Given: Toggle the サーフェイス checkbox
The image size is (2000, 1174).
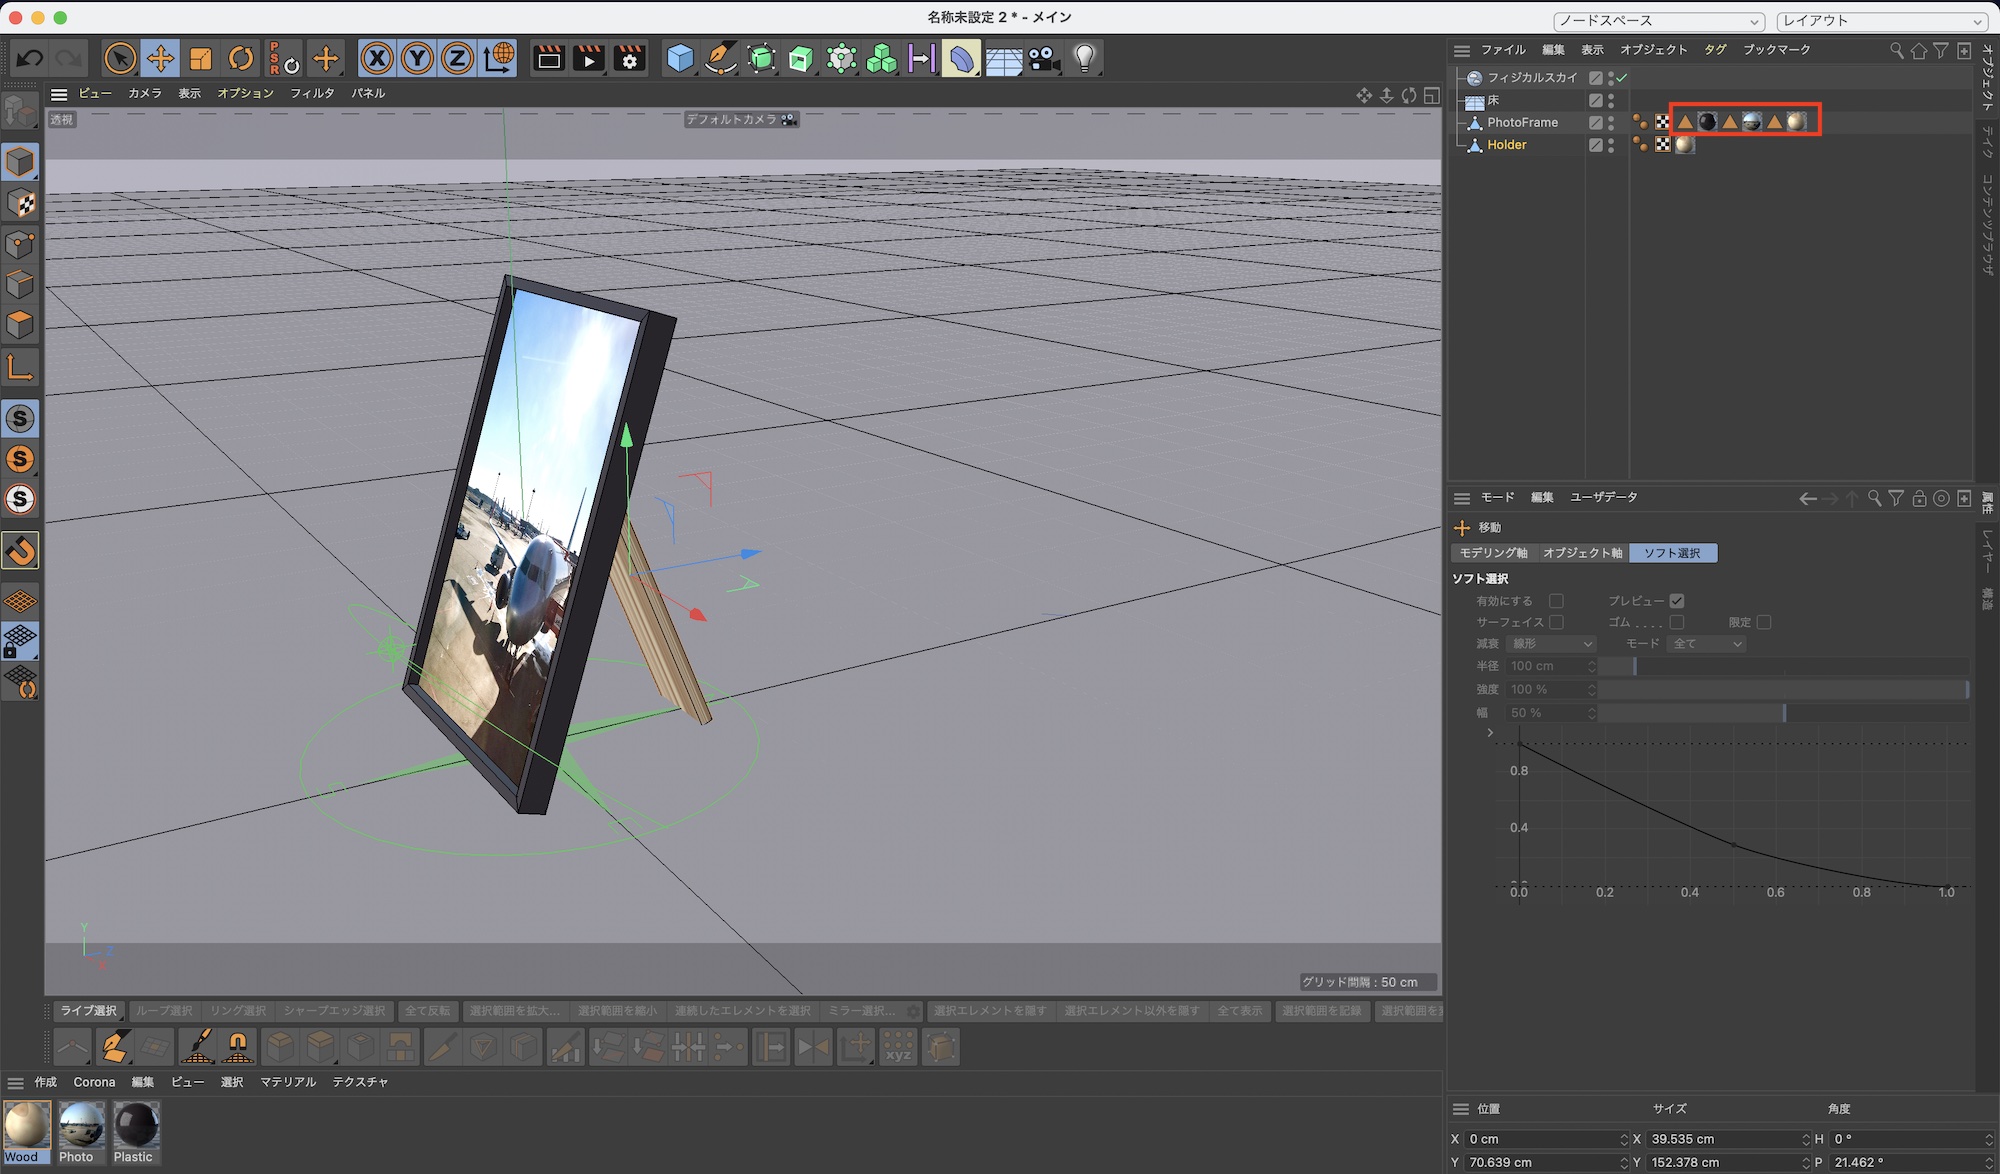Looking at the screenshot, I should (1556, 622).
